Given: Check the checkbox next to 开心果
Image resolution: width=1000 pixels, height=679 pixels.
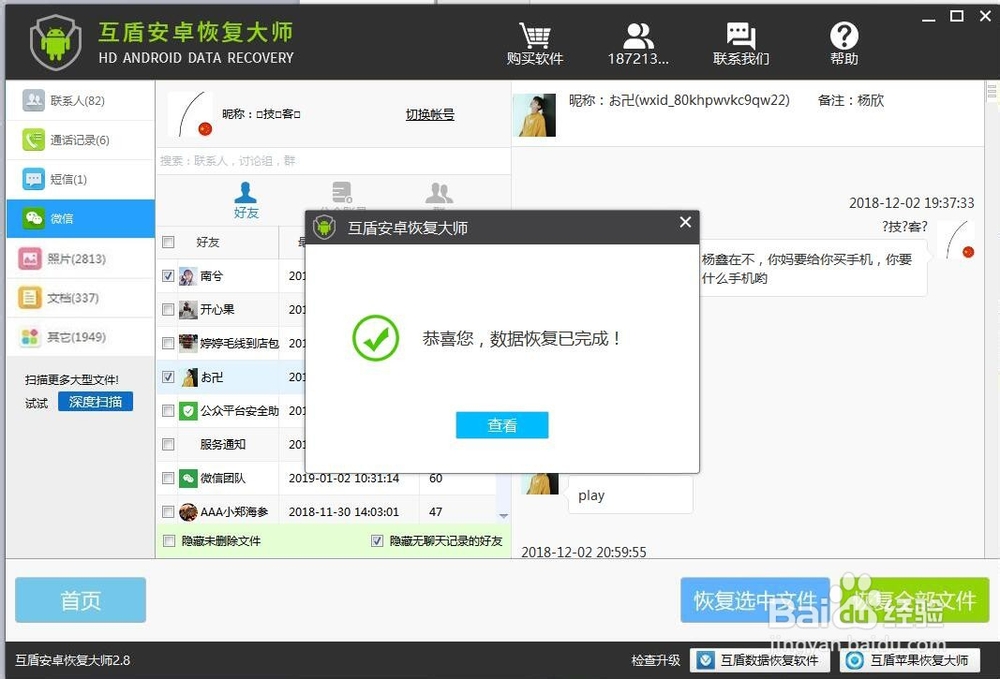Looking at the screenshot, I should click(x=167, y=309).
